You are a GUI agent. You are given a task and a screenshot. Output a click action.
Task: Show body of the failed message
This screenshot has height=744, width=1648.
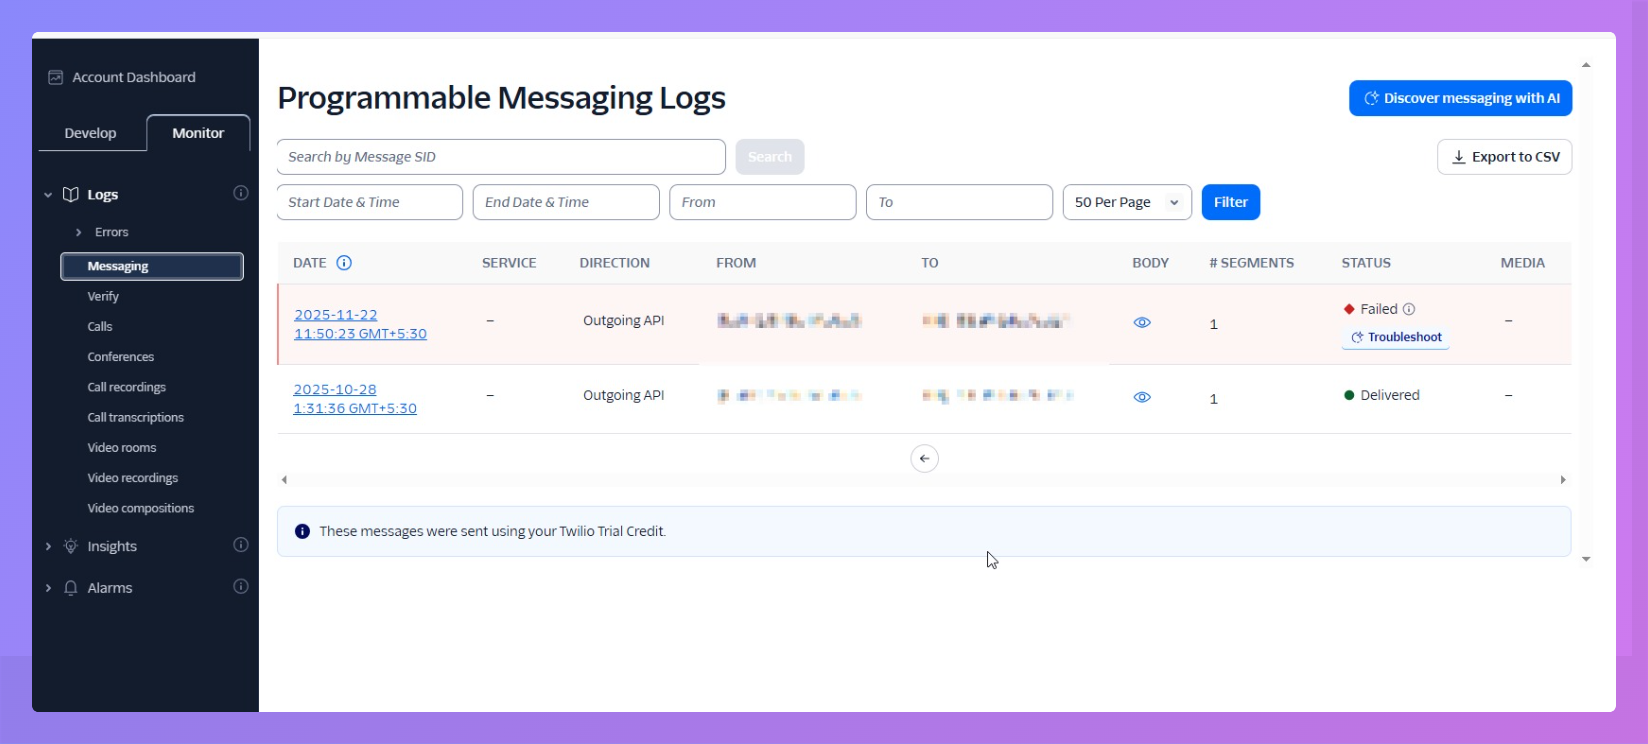tap(1142, 323)
